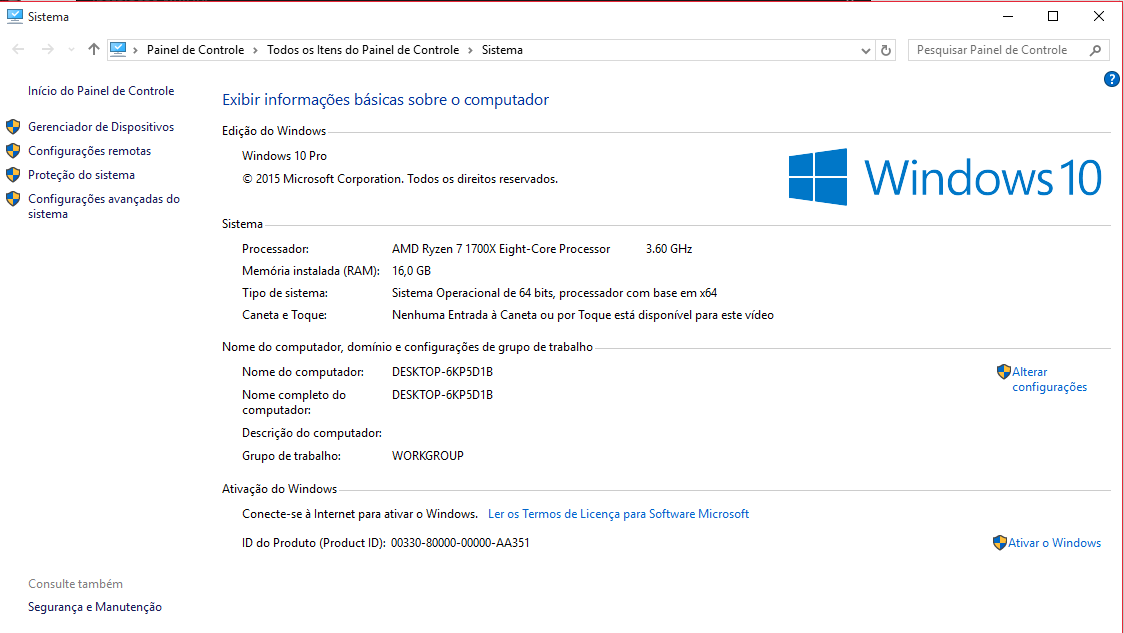This screenshot has height=633, width=1124.
Task: Go up one level with Up arrow
Action: tap(94, 49)
